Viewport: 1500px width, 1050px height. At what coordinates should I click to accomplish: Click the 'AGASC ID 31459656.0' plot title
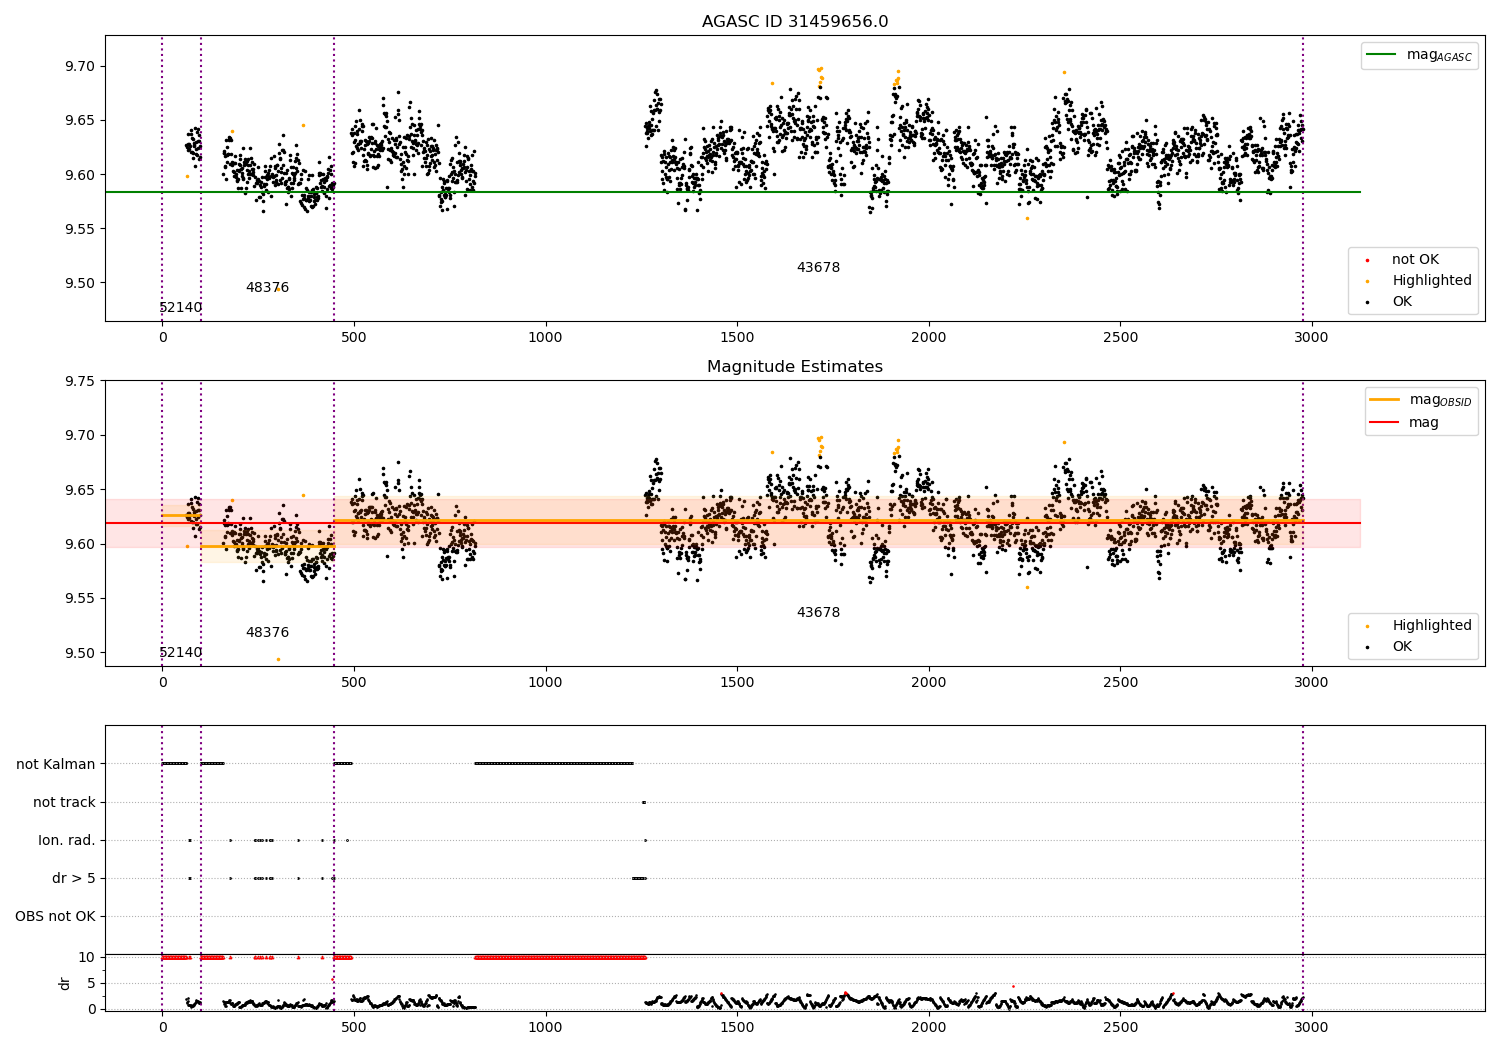(794, 22)
